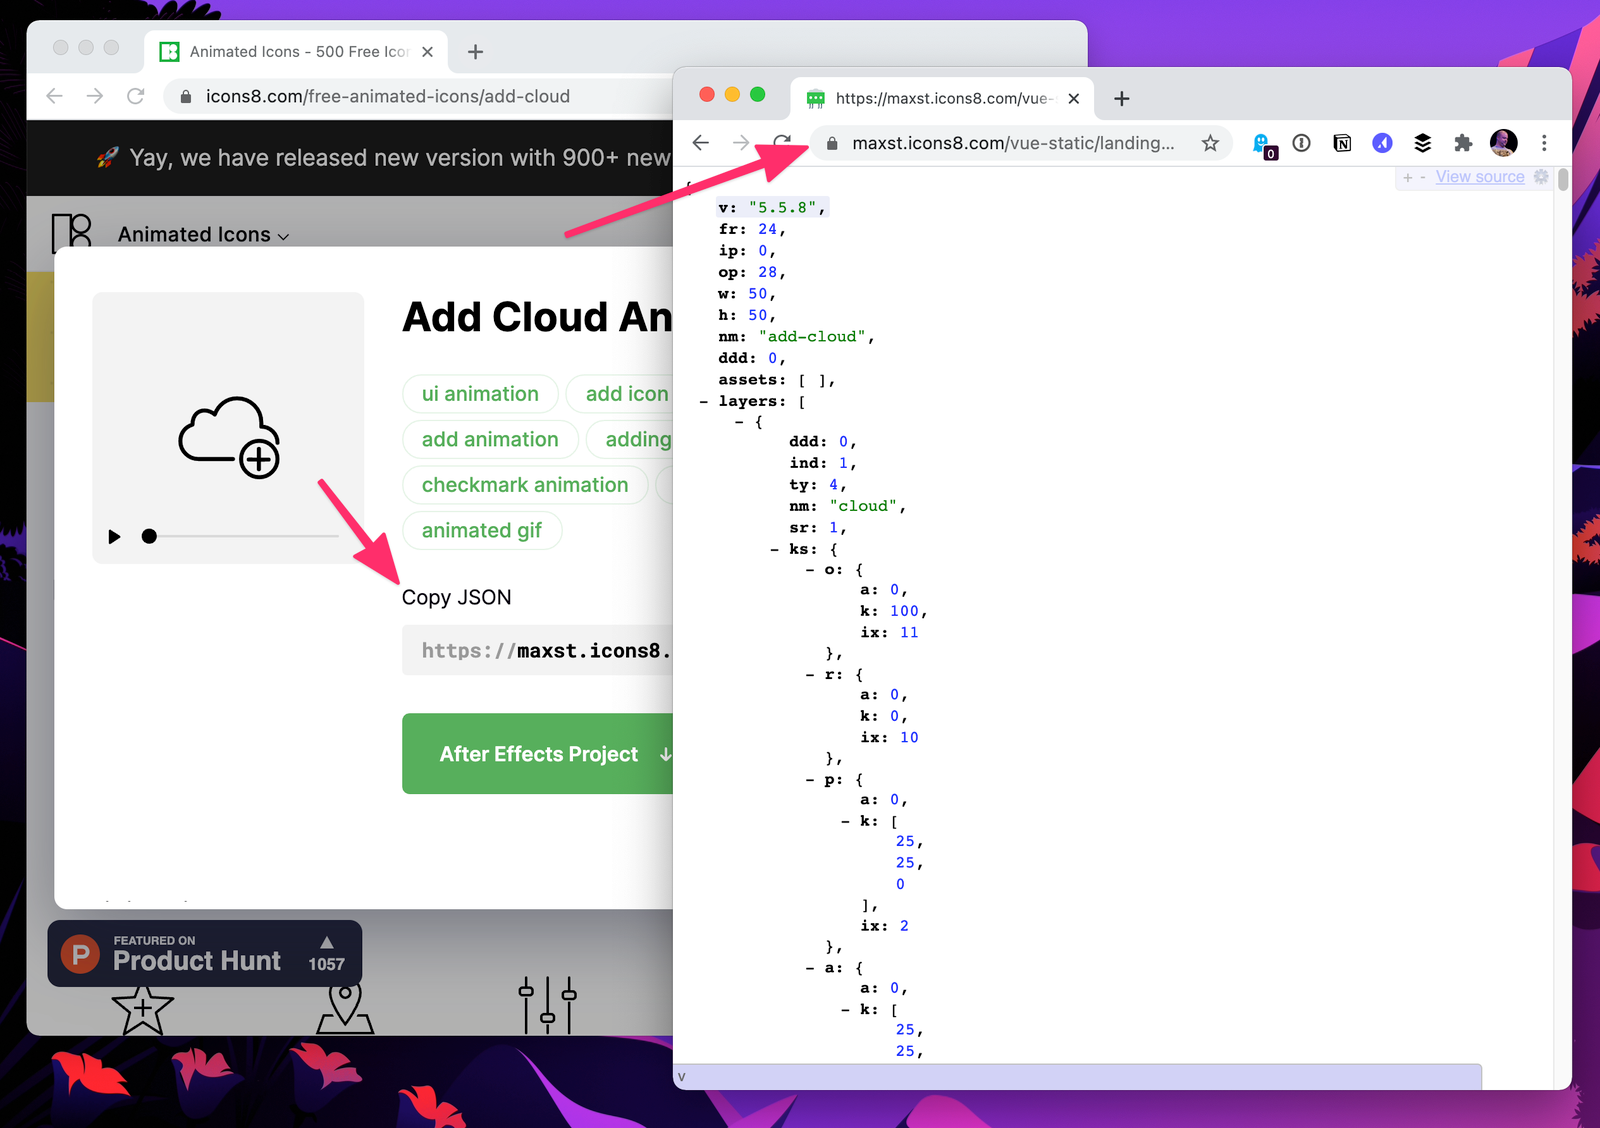Click the Ghostery extension icon
This screenshot has width=1600, height=1128.
[1264, 145]
